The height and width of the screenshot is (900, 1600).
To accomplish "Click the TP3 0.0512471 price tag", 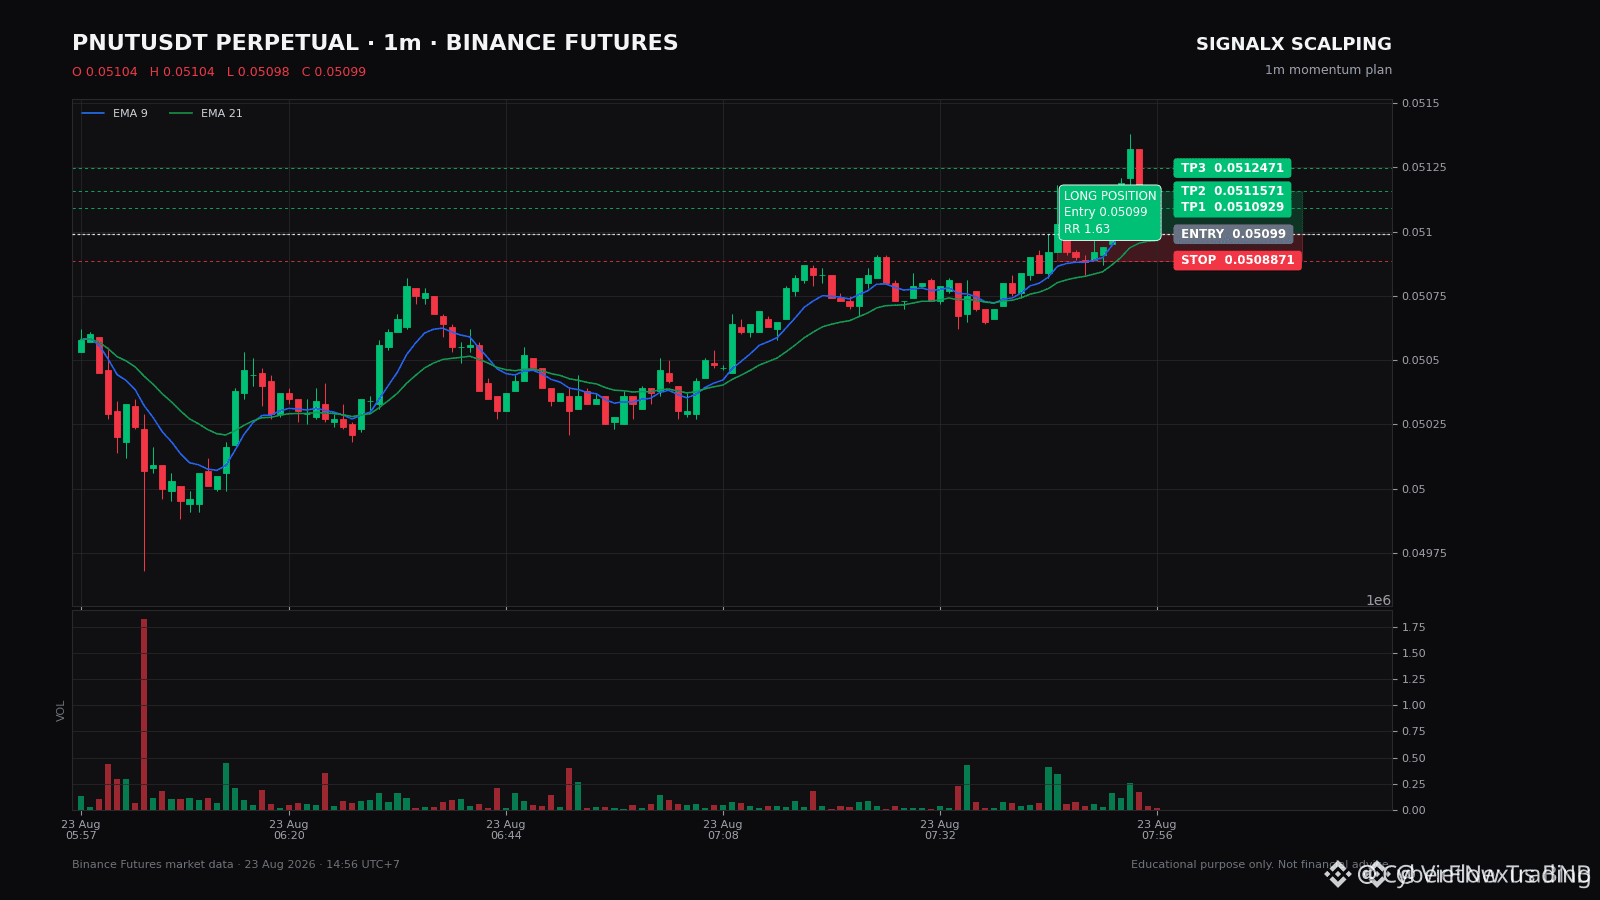I will click(x=1232, y=168).
